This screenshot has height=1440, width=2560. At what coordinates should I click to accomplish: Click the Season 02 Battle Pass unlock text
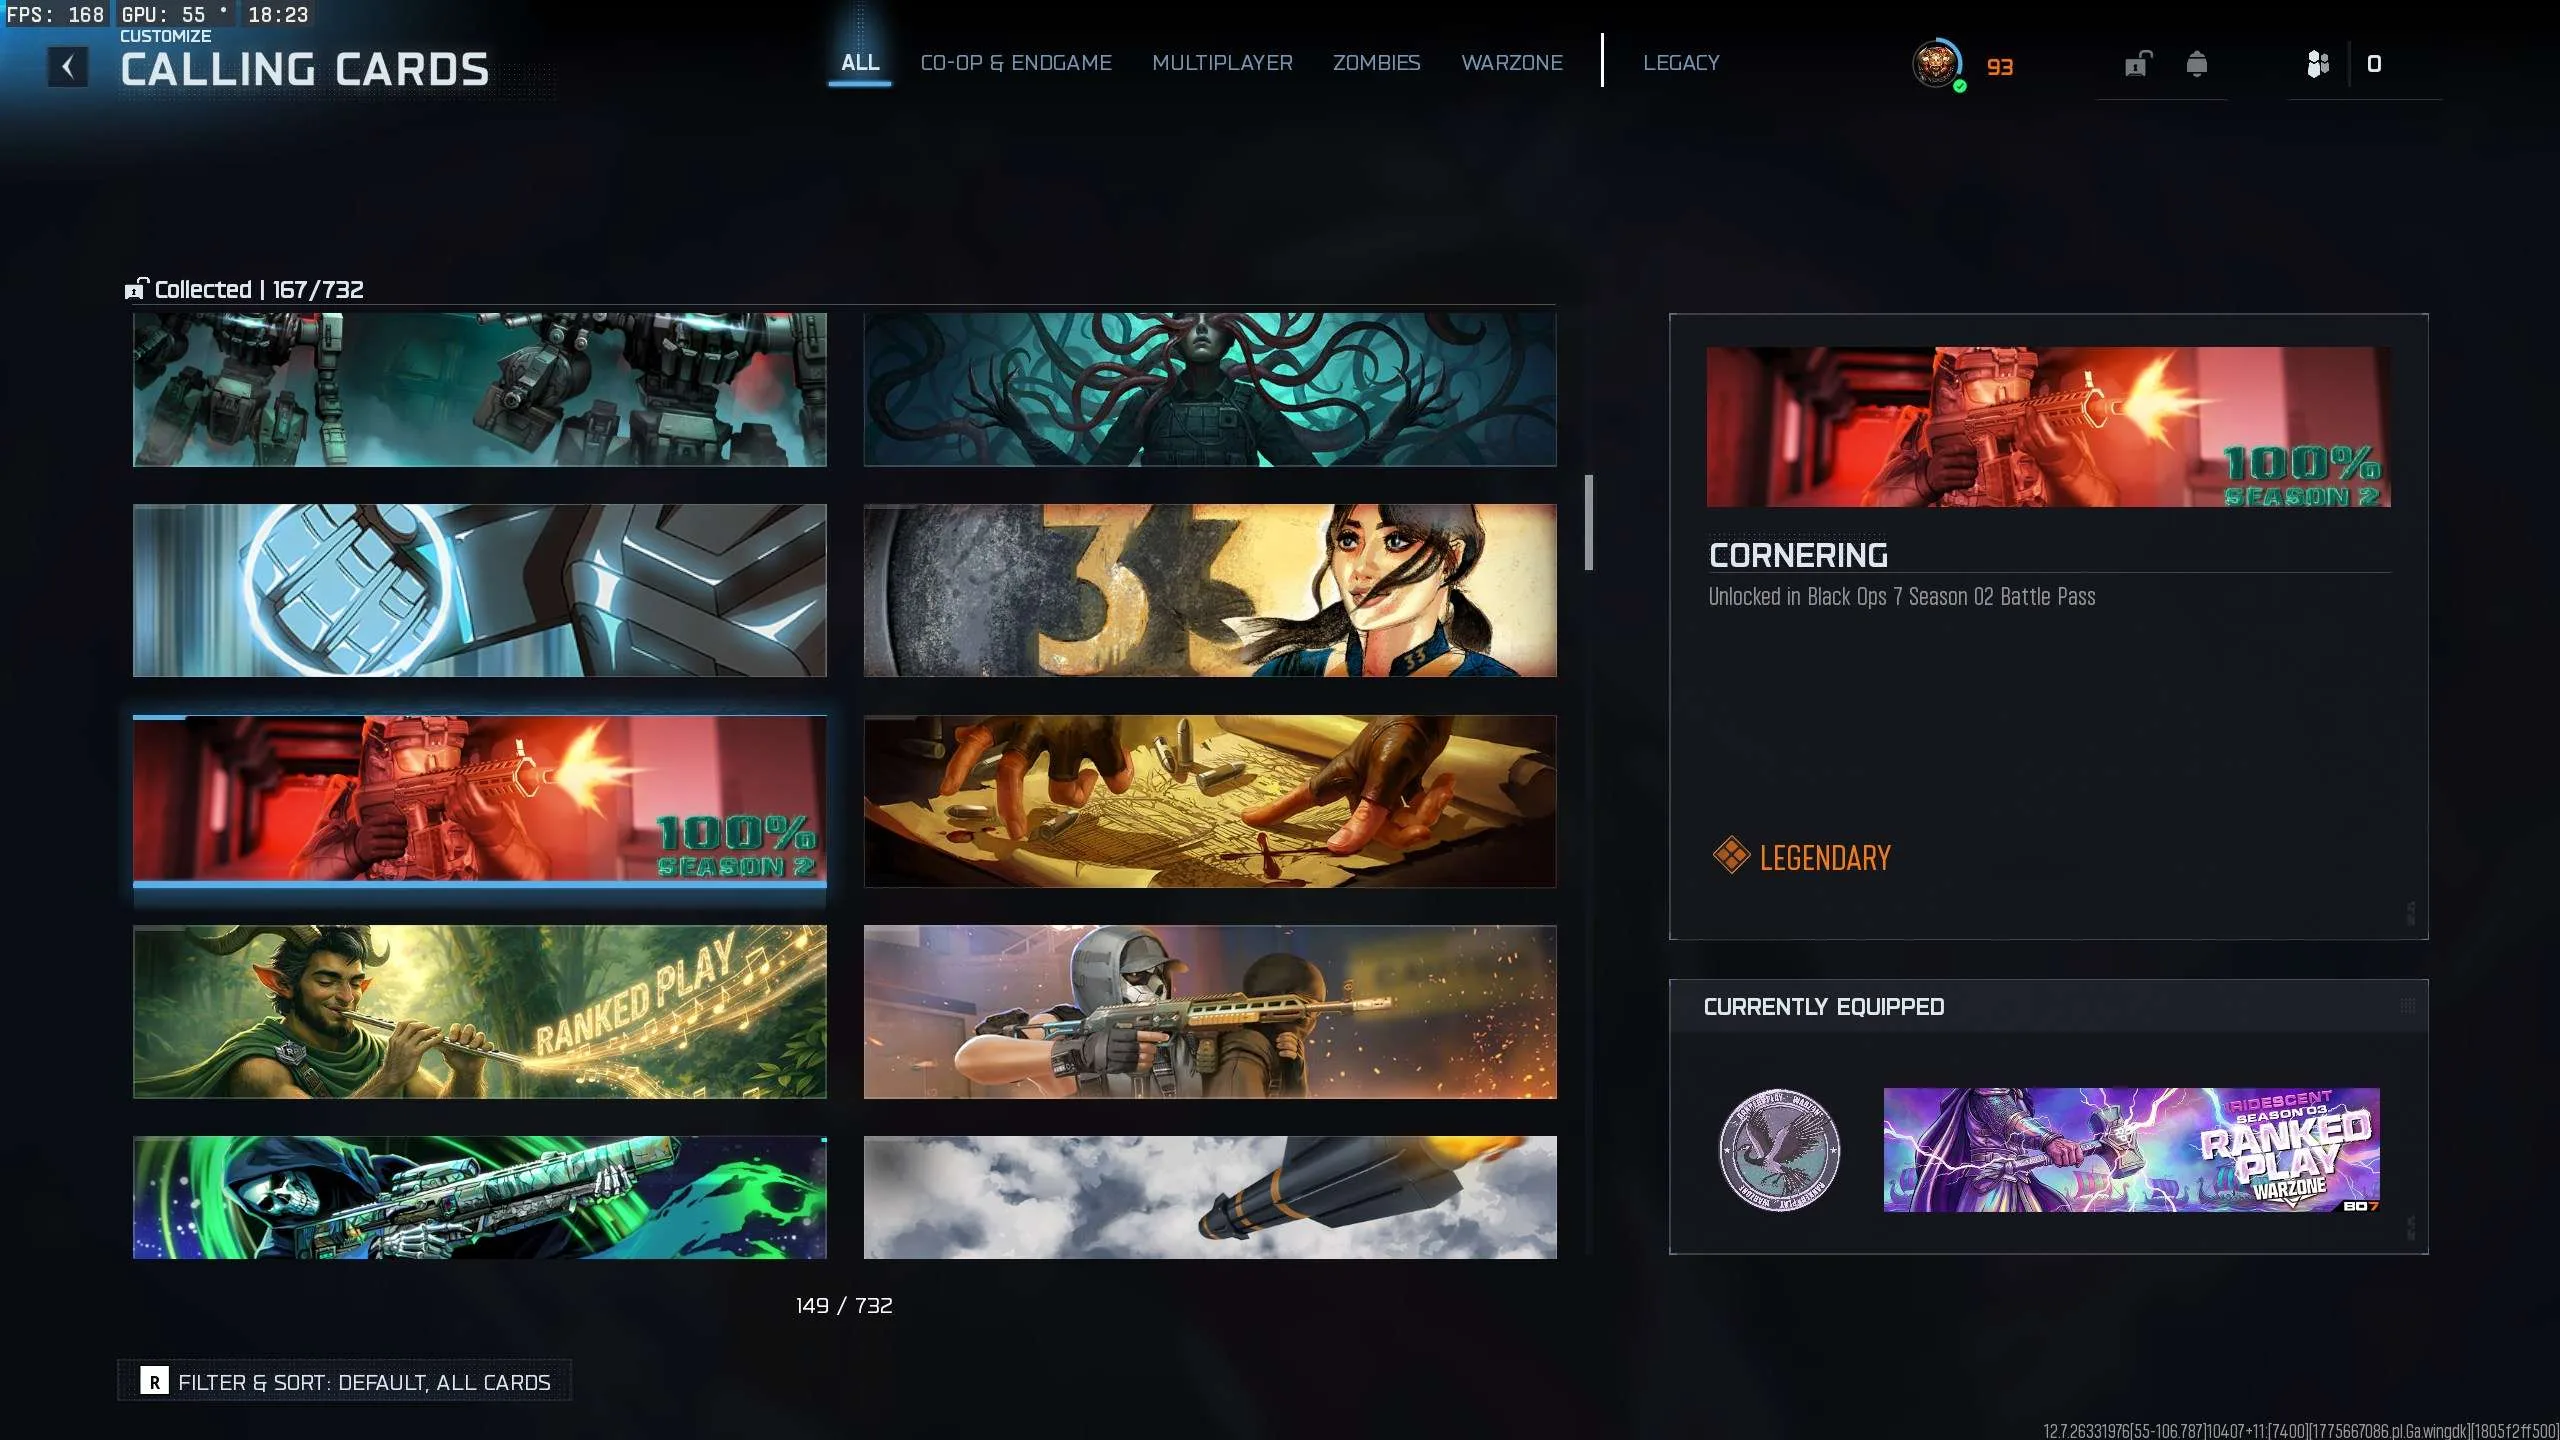point(1902,596)
